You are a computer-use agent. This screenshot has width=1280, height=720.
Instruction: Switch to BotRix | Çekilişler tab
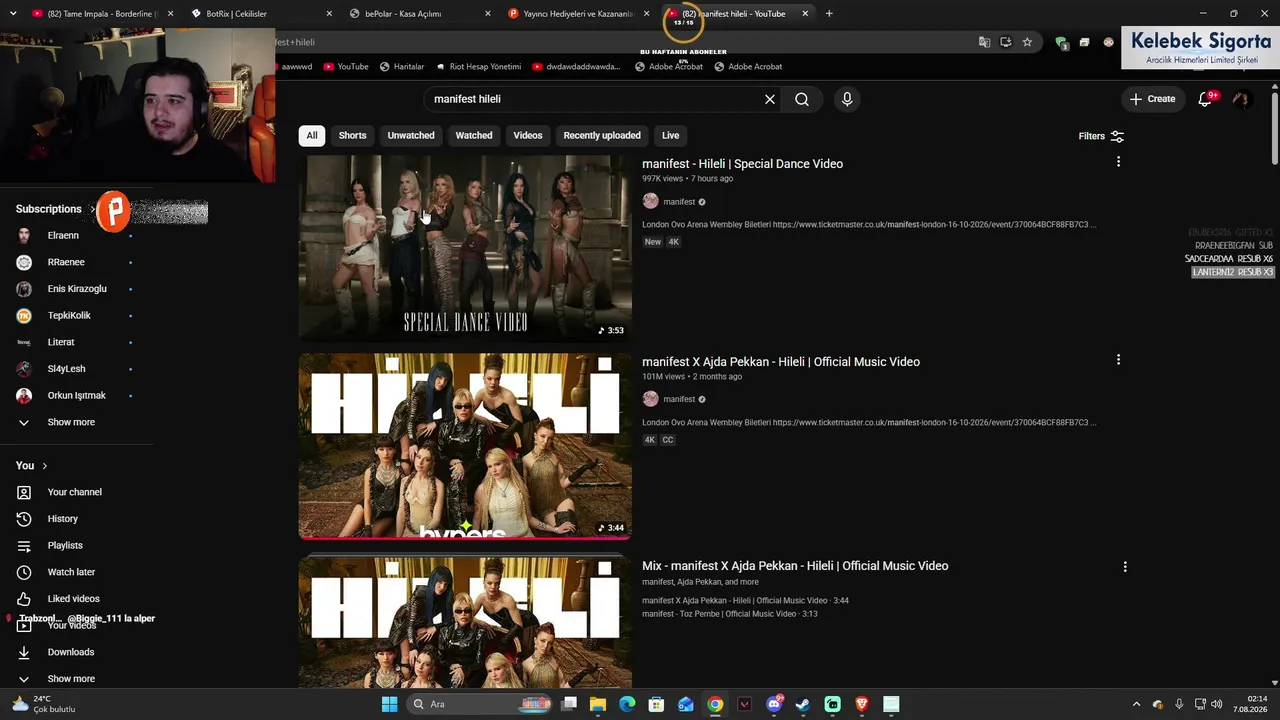click(258, 14)
